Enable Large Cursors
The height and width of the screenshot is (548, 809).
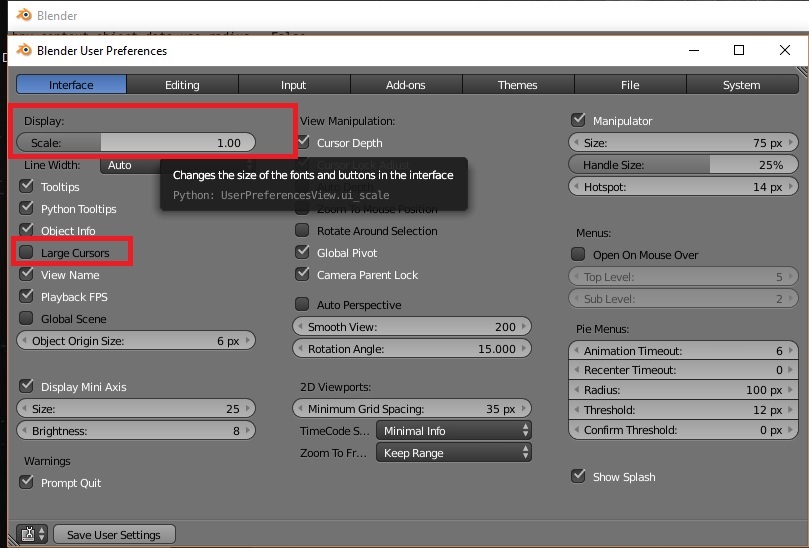click(26, 252)
